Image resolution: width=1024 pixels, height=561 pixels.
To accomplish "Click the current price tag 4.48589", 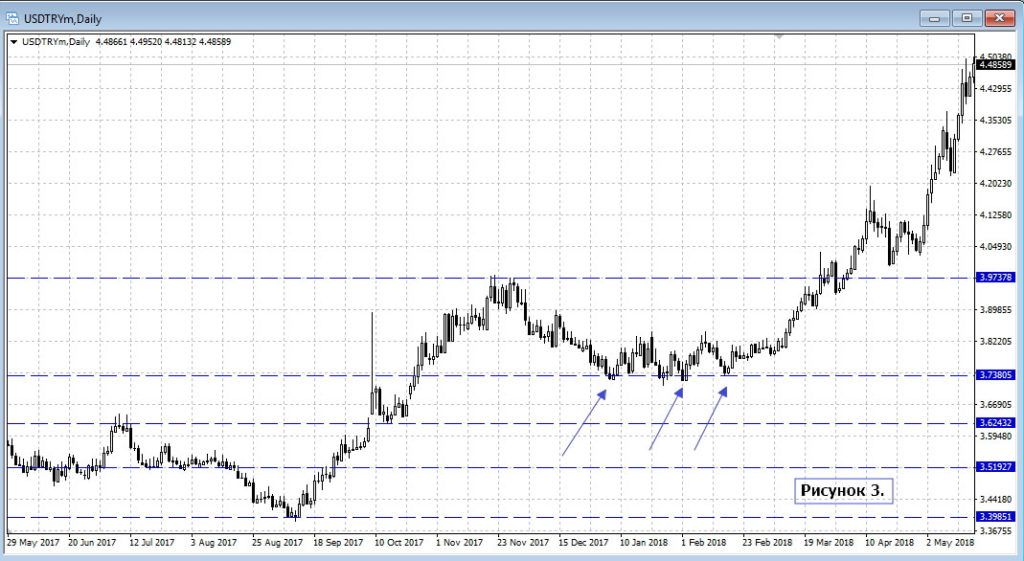I will pyautogui.click(x=997, y=65).
